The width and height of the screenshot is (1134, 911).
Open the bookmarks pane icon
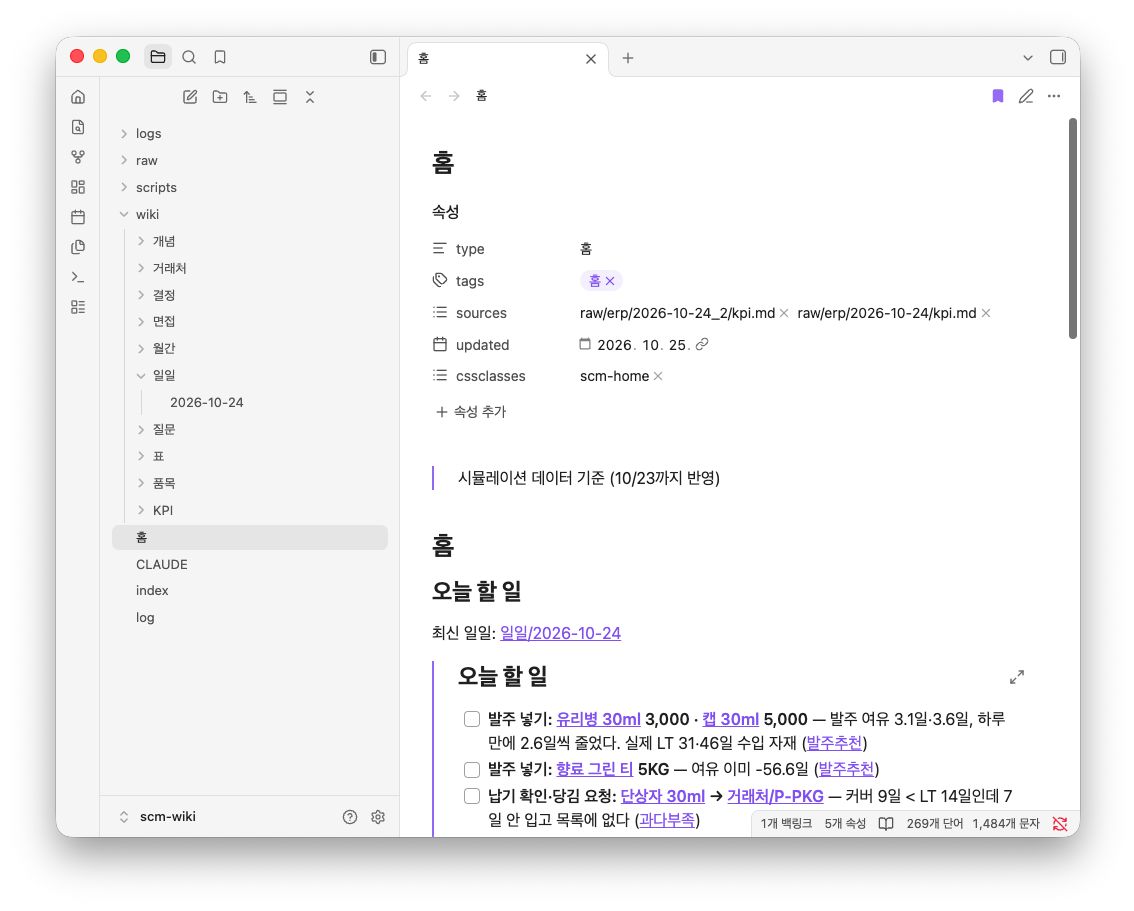click(220, 57)
